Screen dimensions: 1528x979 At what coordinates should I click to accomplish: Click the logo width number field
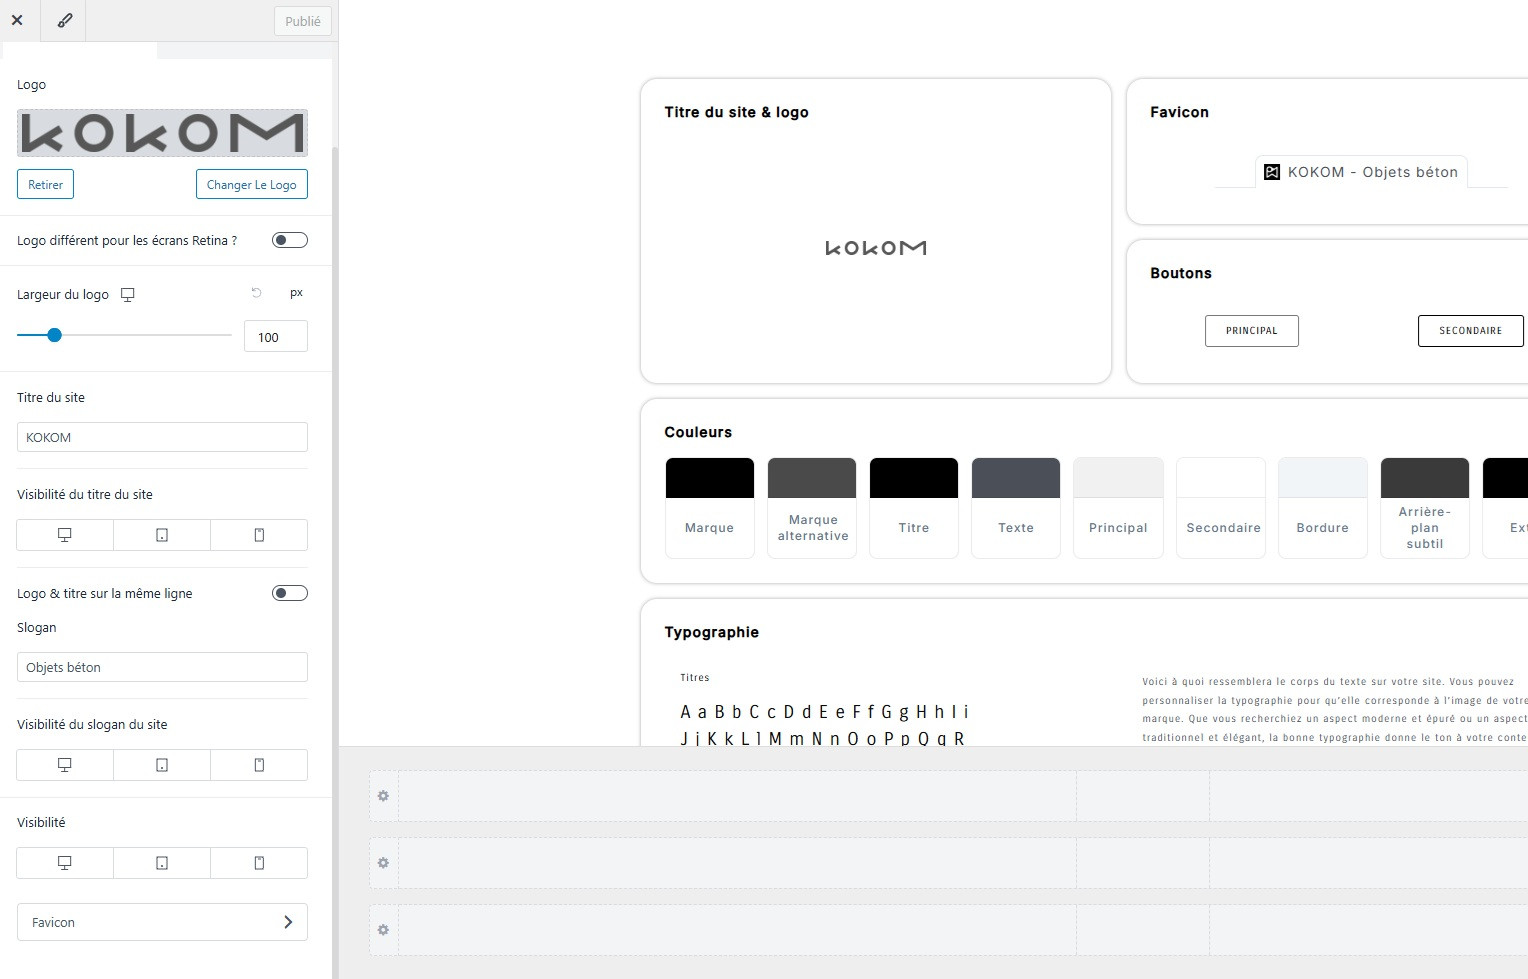point(275,337)
